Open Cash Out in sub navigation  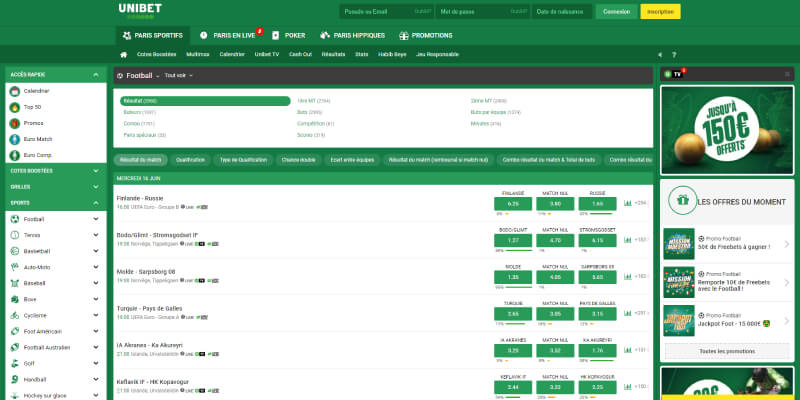pyautogui.click(x=301, y=55)
